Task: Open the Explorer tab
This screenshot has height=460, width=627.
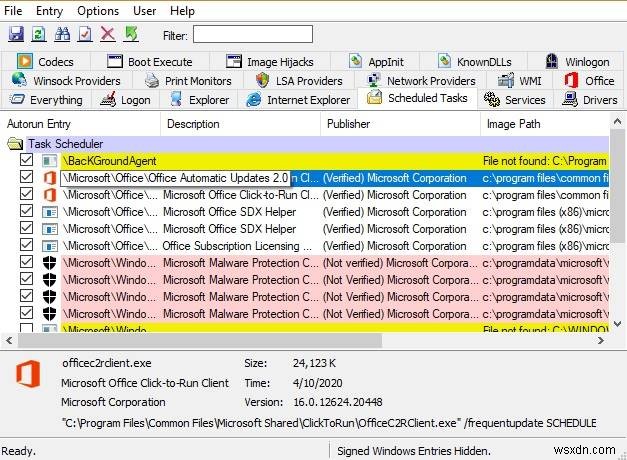Action: [199, 100]
